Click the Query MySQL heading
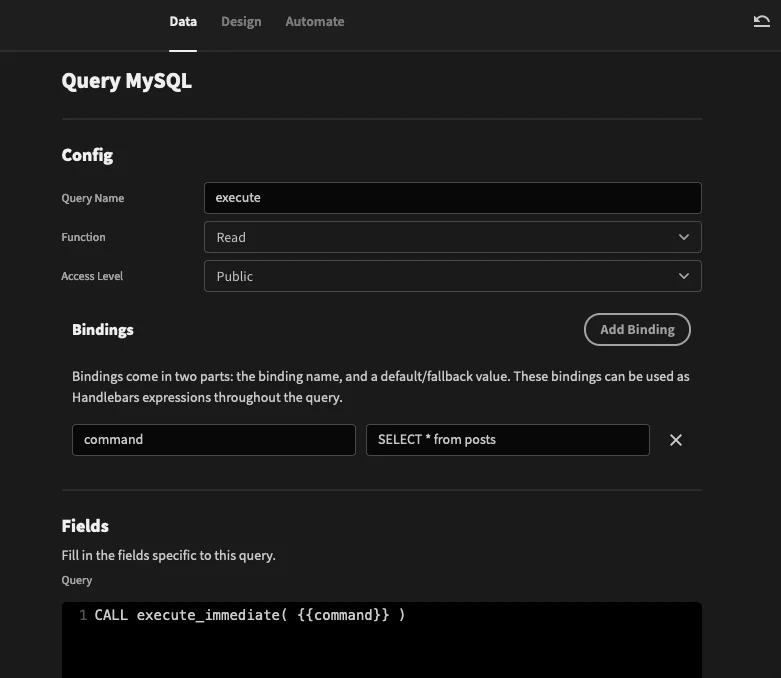The width and height of the screenshot is (781, 678). tap(127, 81)
